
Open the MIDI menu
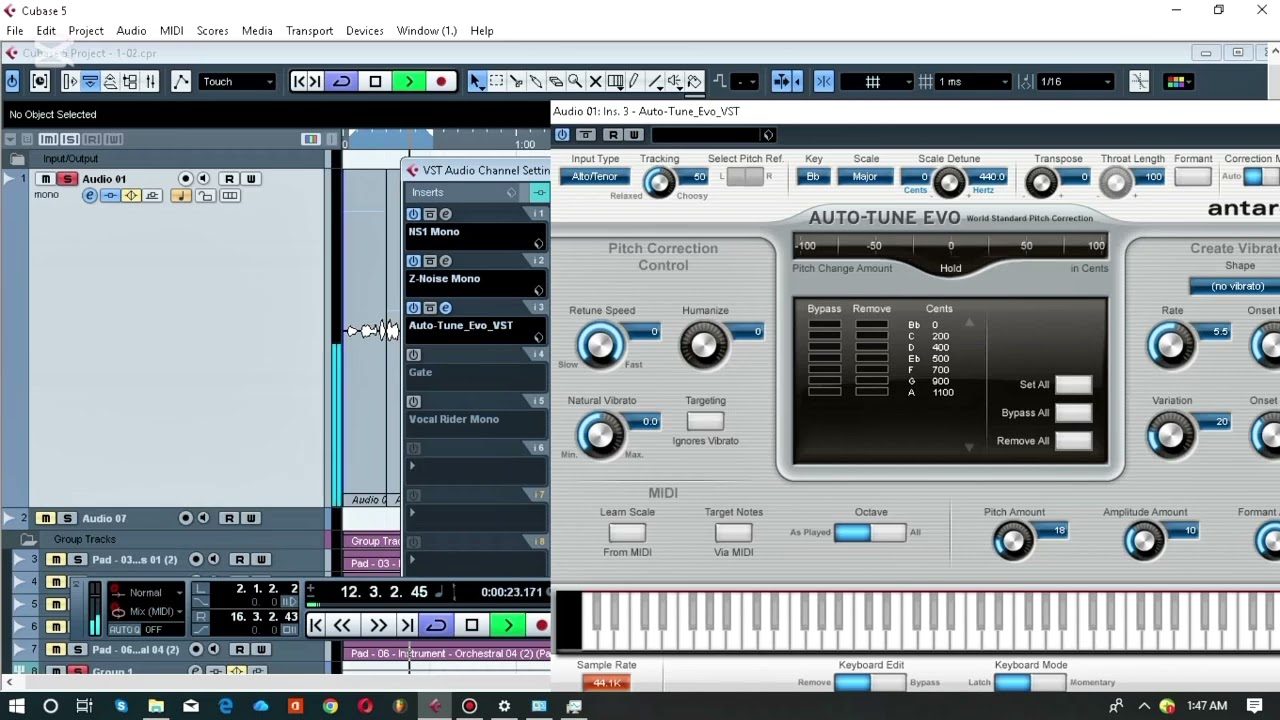point(172,31)
